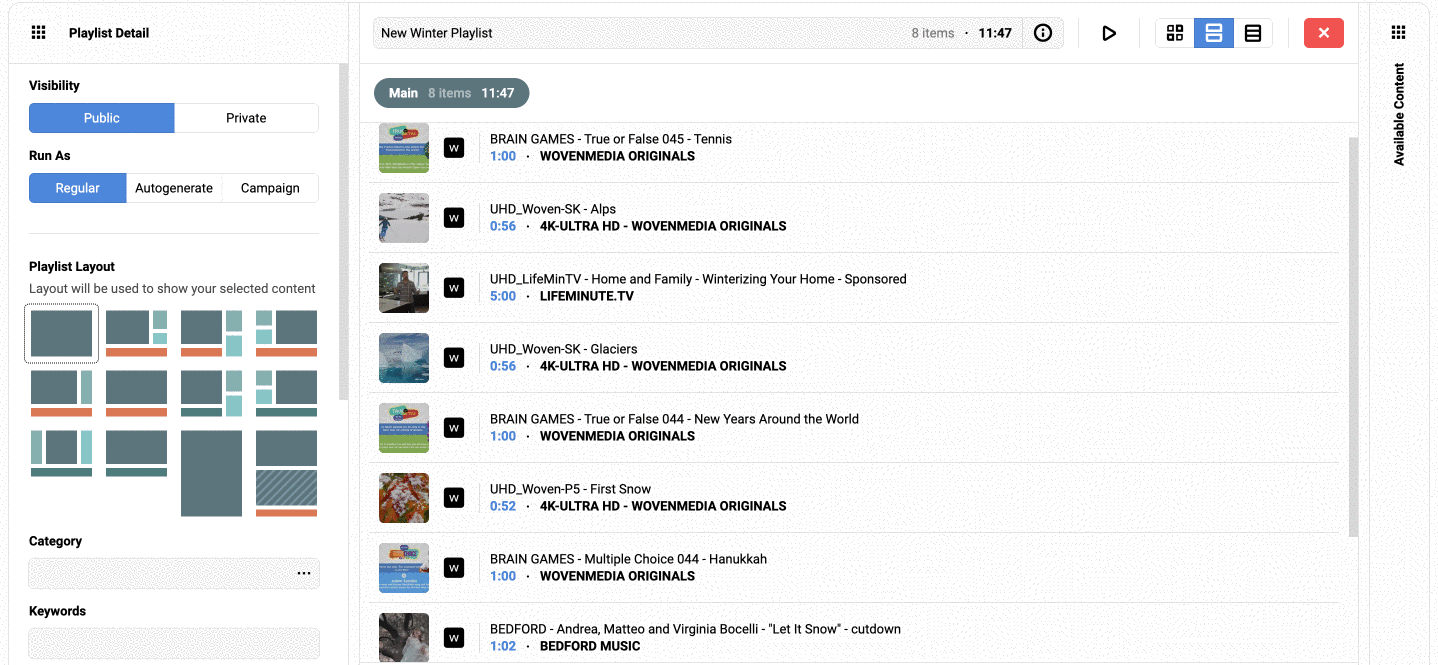This screenshot has height=665, width=1438.
Task: Select Regular run mode
Action: click(78, 188)
